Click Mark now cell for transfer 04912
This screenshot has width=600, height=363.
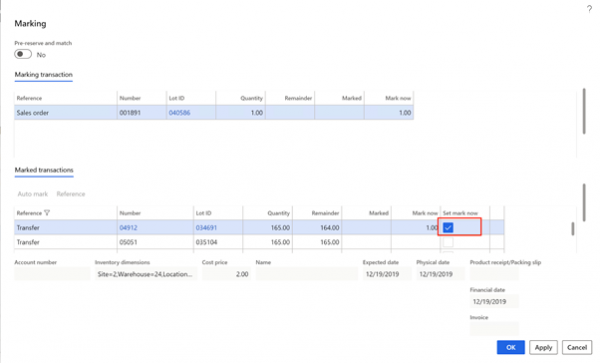click(416, 228)
